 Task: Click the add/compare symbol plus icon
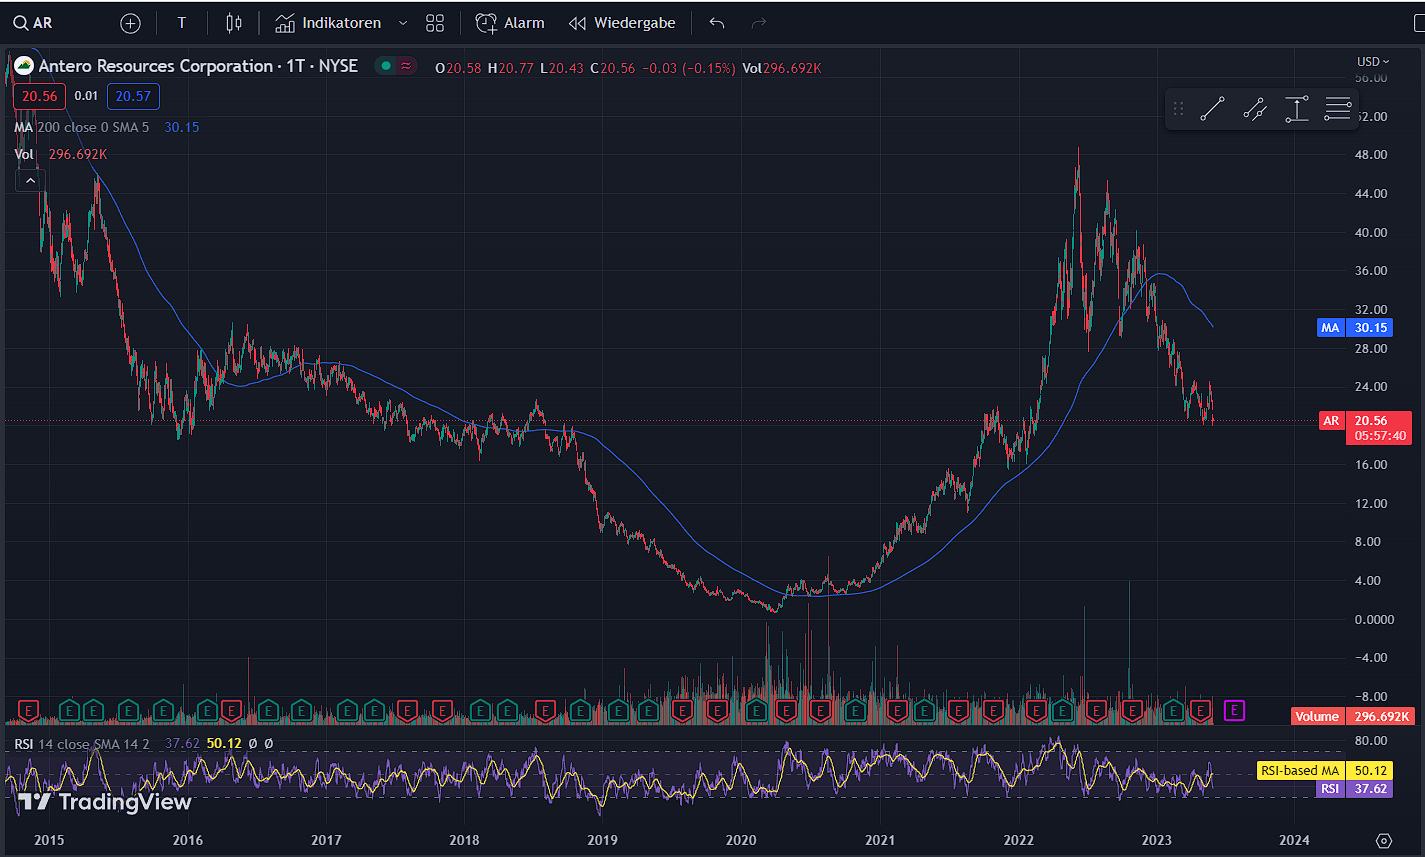click(x=130, y=23)
